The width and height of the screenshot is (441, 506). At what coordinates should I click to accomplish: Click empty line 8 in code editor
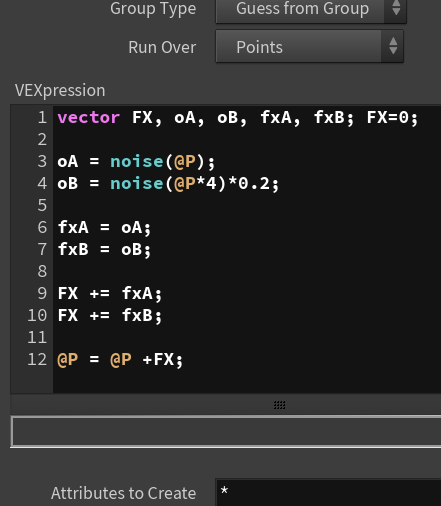tap(247, 271)
